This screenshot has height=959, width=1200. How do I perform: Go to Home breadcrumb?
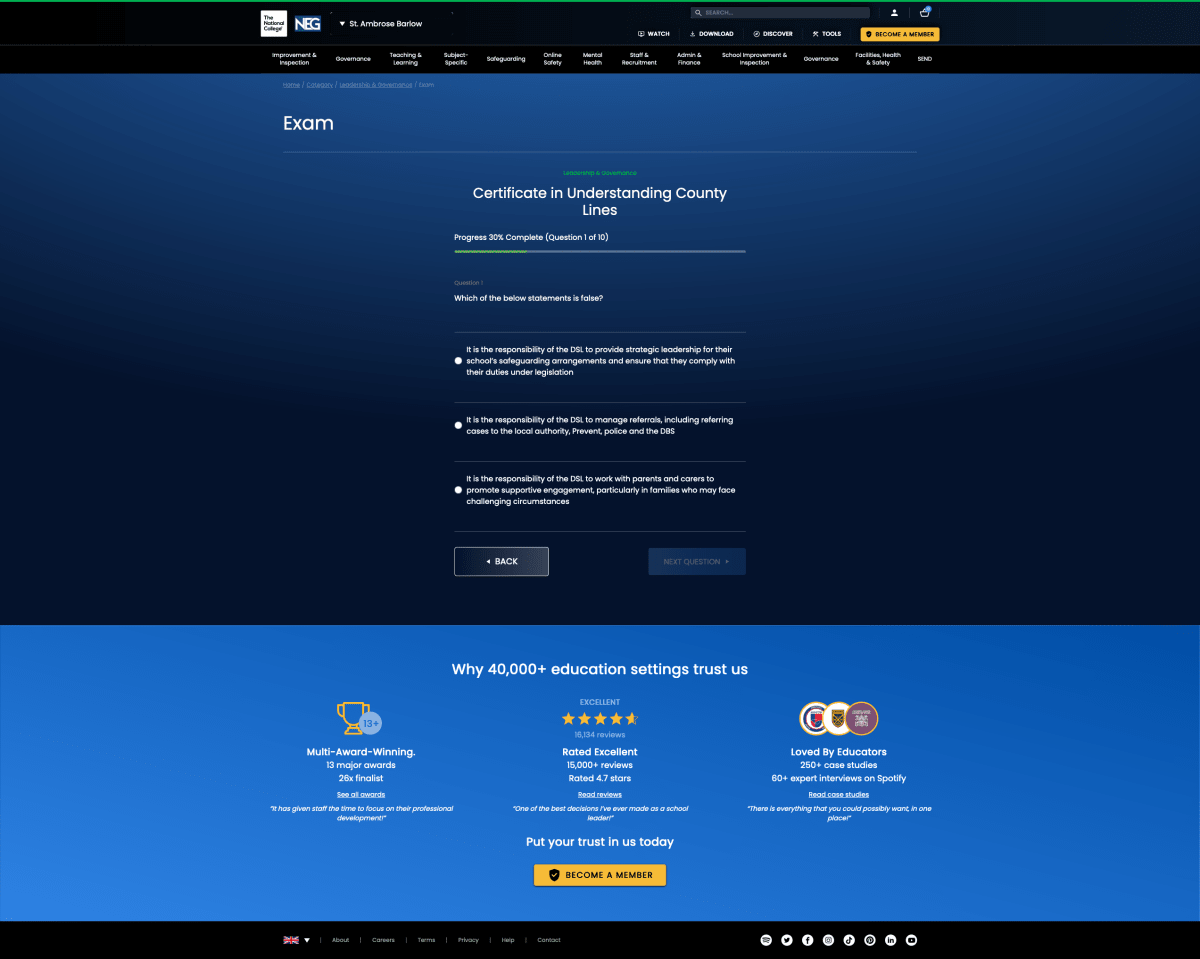coord(291,85)
